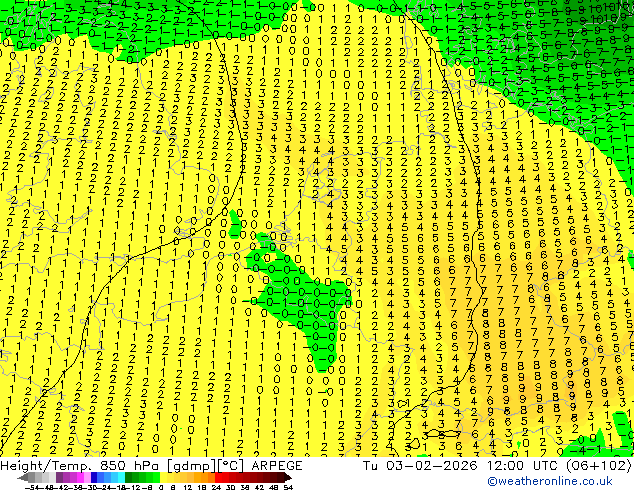Click the magenta swatch in the color legend
The height and width of the screenshot is (490, 634).
pos(80,478)
